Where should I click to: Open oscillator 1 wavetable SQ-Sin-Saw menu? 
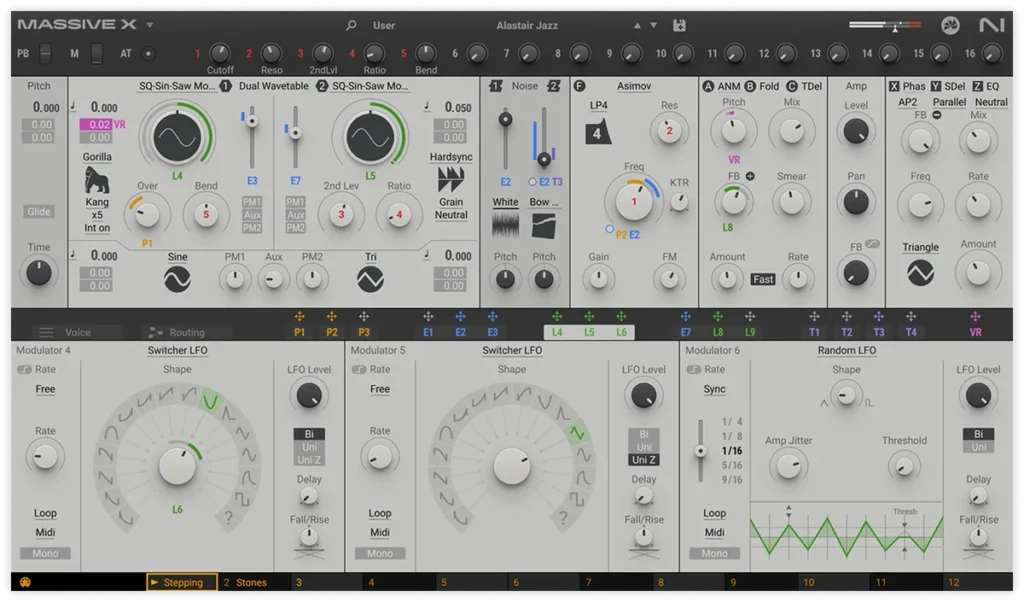(176, 86)
